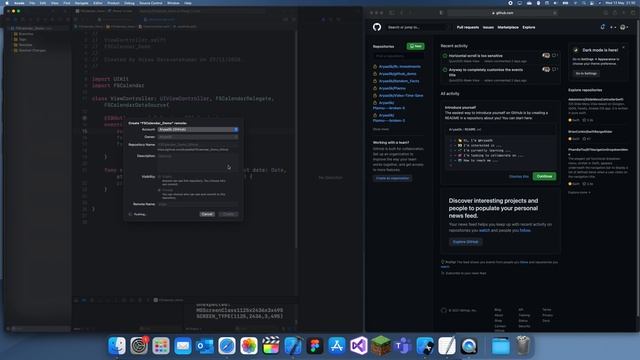
Task: Click the green Continue button
Action: coord(544,176)
